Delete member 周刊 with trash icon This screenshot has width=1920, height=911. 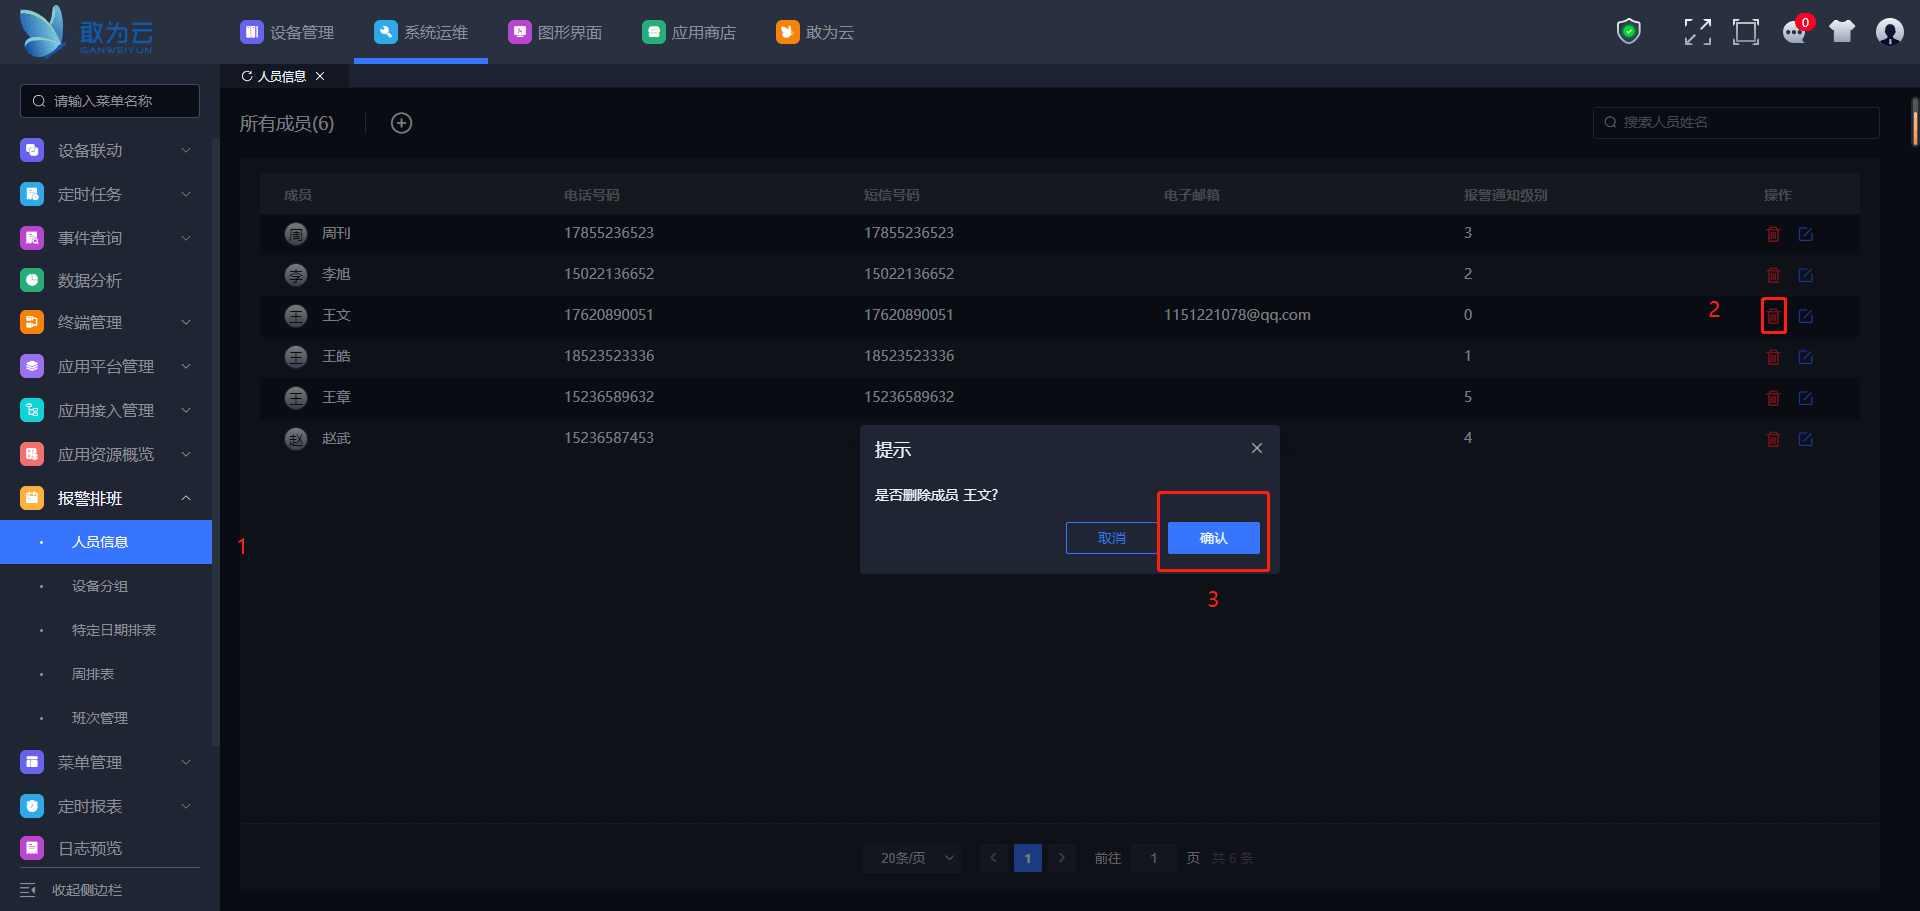point(1773,234)
